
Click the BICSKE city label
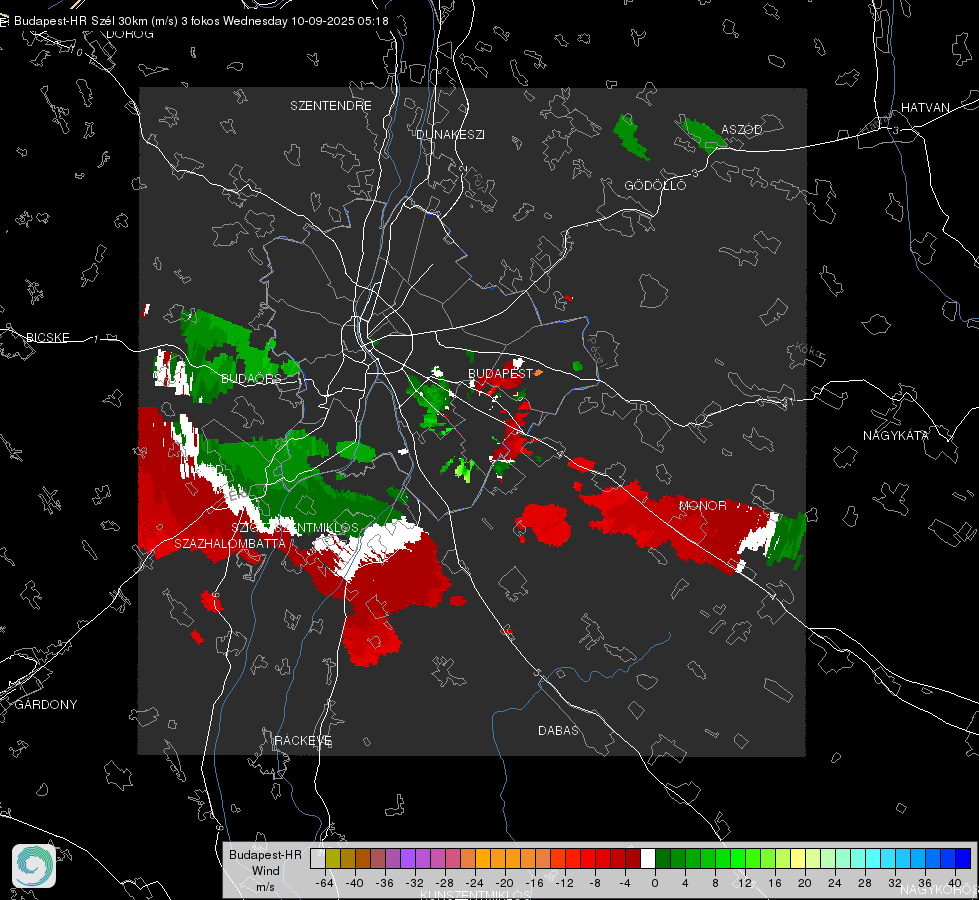tap(47, 337)
